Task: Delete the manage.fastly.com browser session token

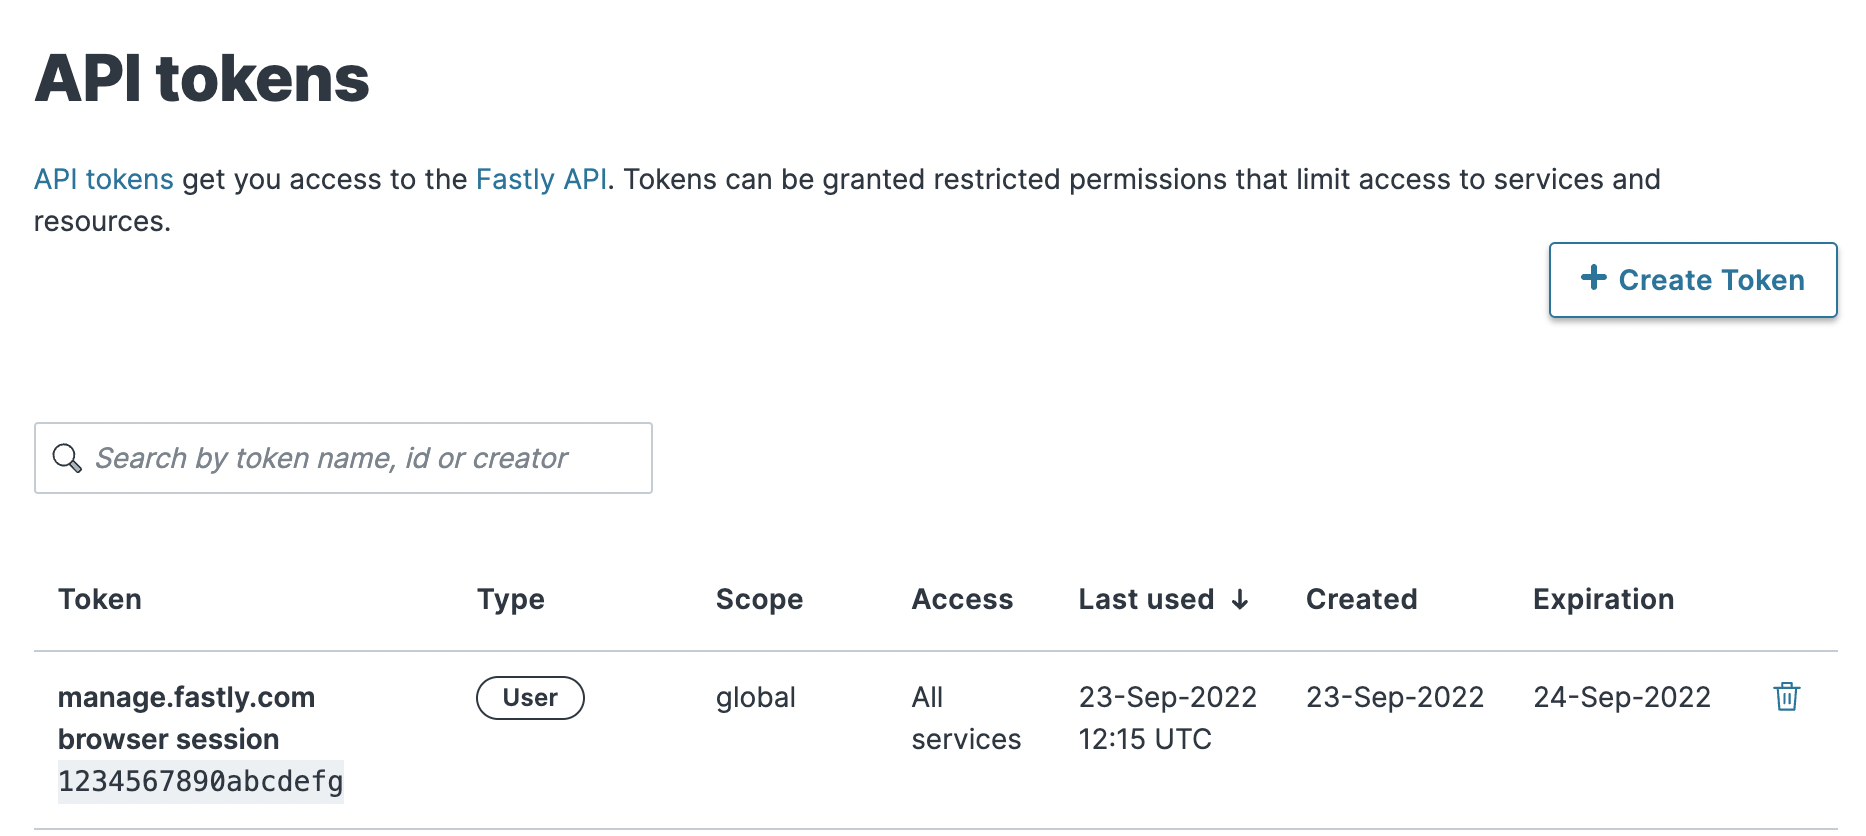Action: point(1786,697)
